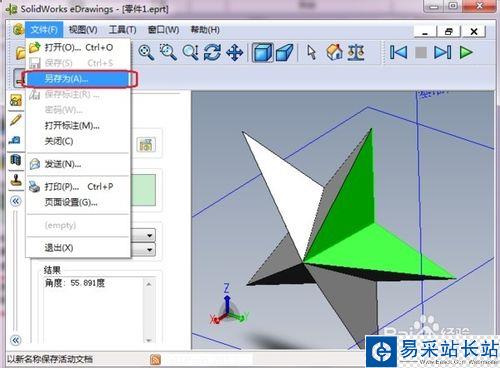Open the 帮助(H) menu
This screenshot has height=368, width=500.
click(x=205, y=30)
